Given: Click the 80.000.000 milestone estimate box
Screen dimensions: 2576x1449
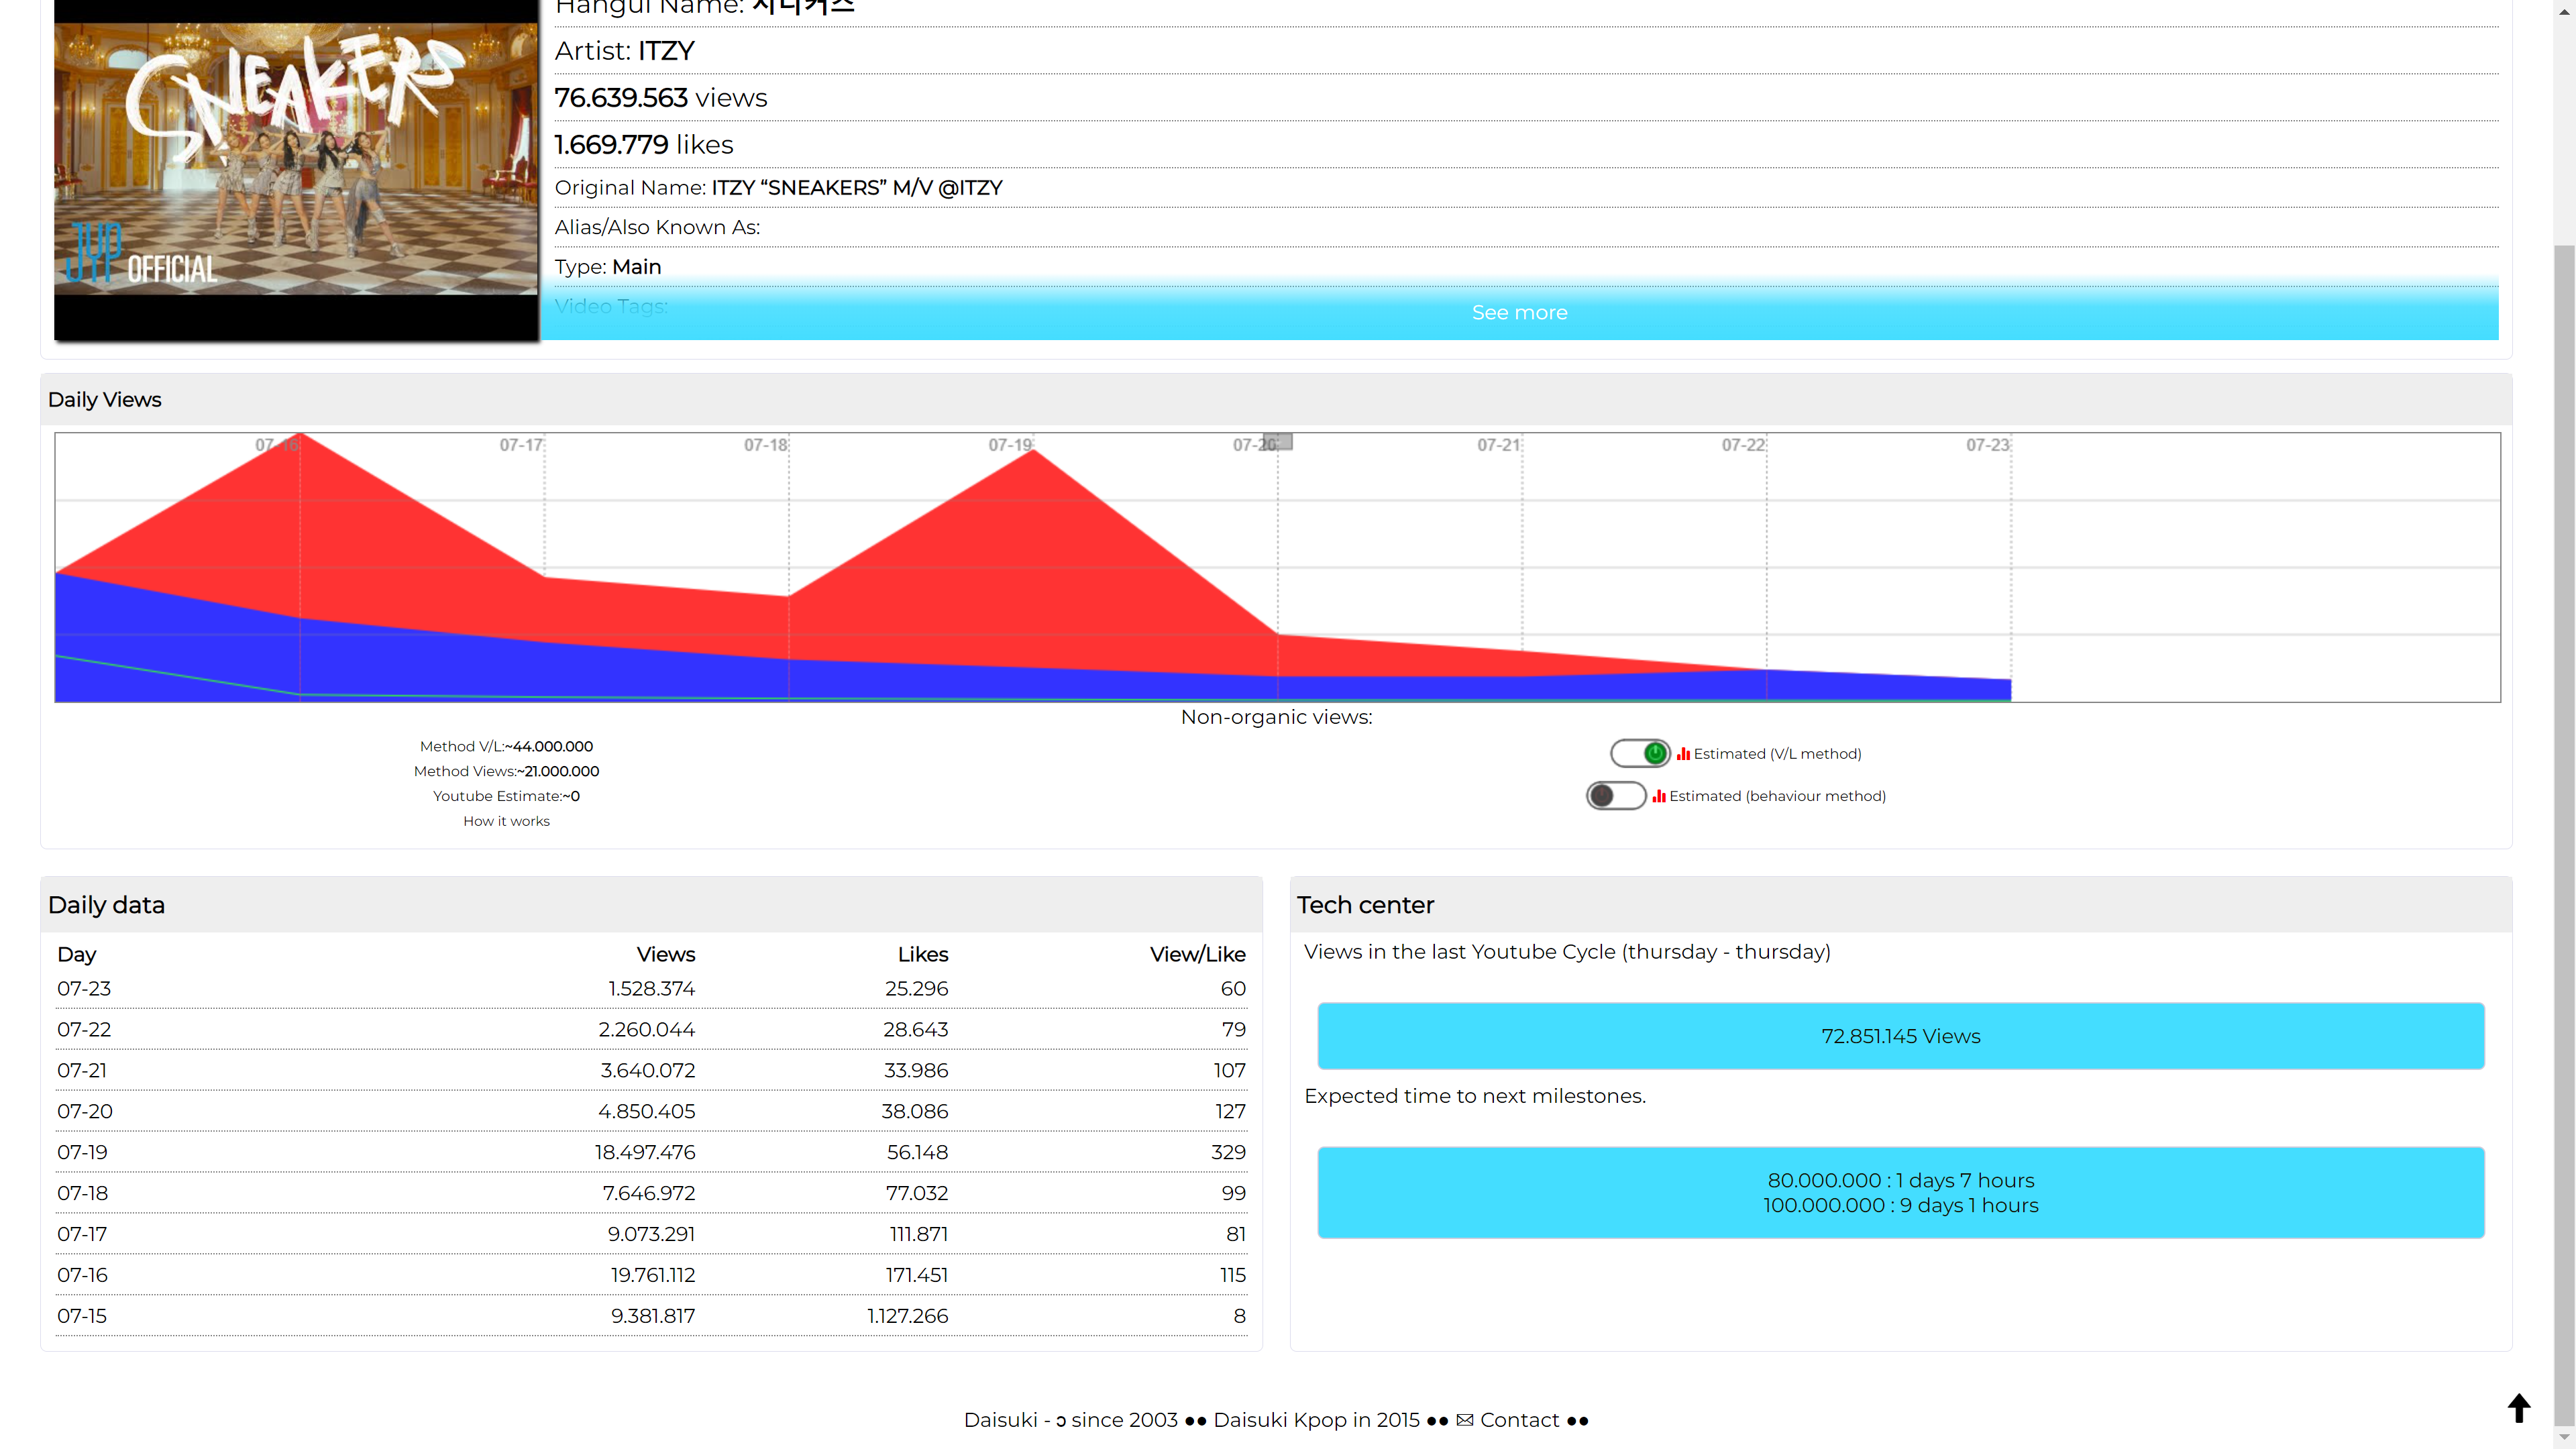Looking at the screenshot, I should pyautogui.click(x=1900, y=1192).
